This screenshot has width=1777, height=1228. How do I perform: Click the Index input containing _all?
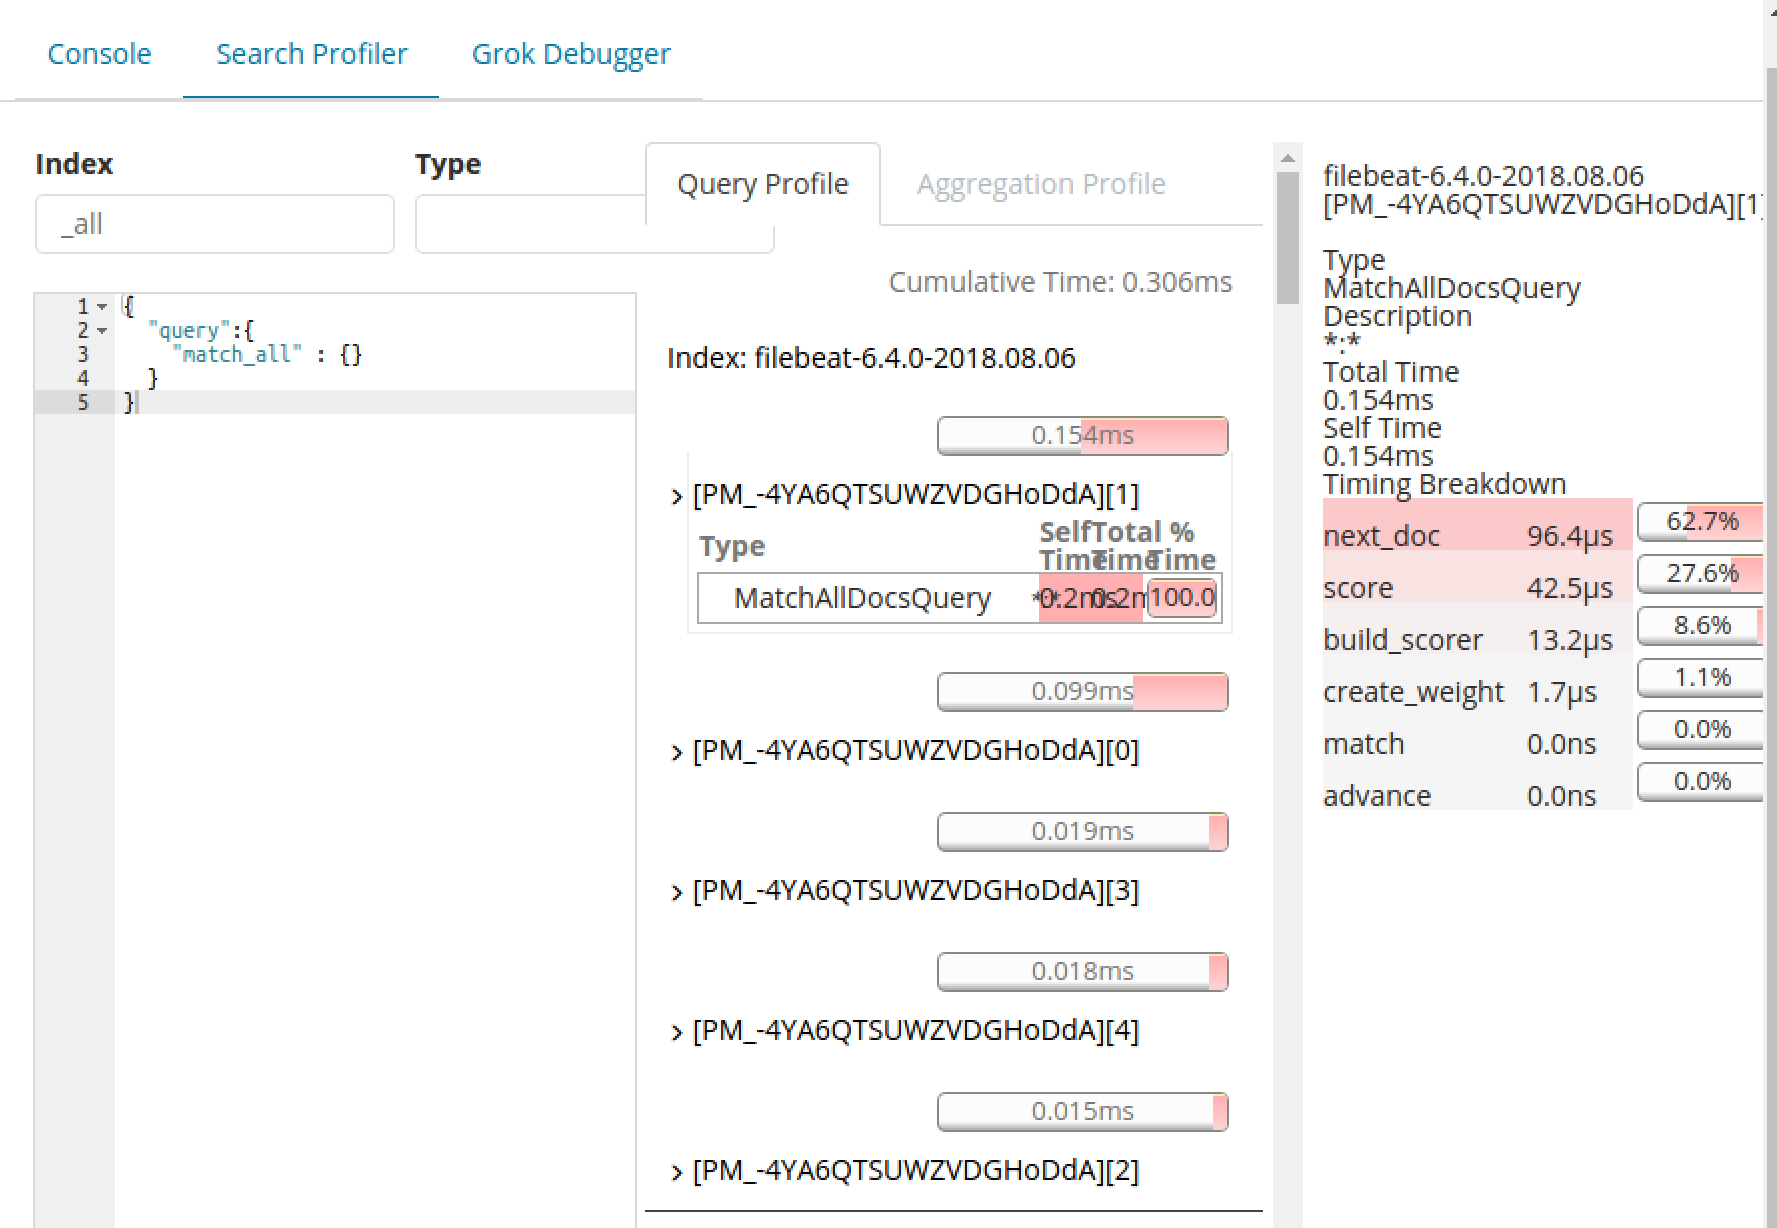(x=214, y=223)
